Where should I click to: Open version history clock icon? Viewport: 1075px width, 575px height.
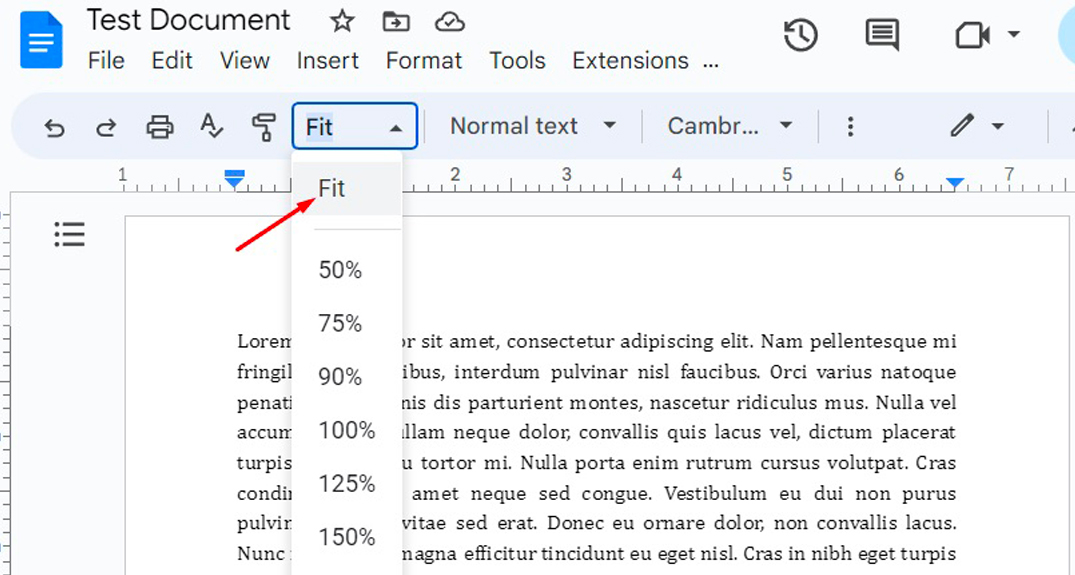click(x=801, y=34)
